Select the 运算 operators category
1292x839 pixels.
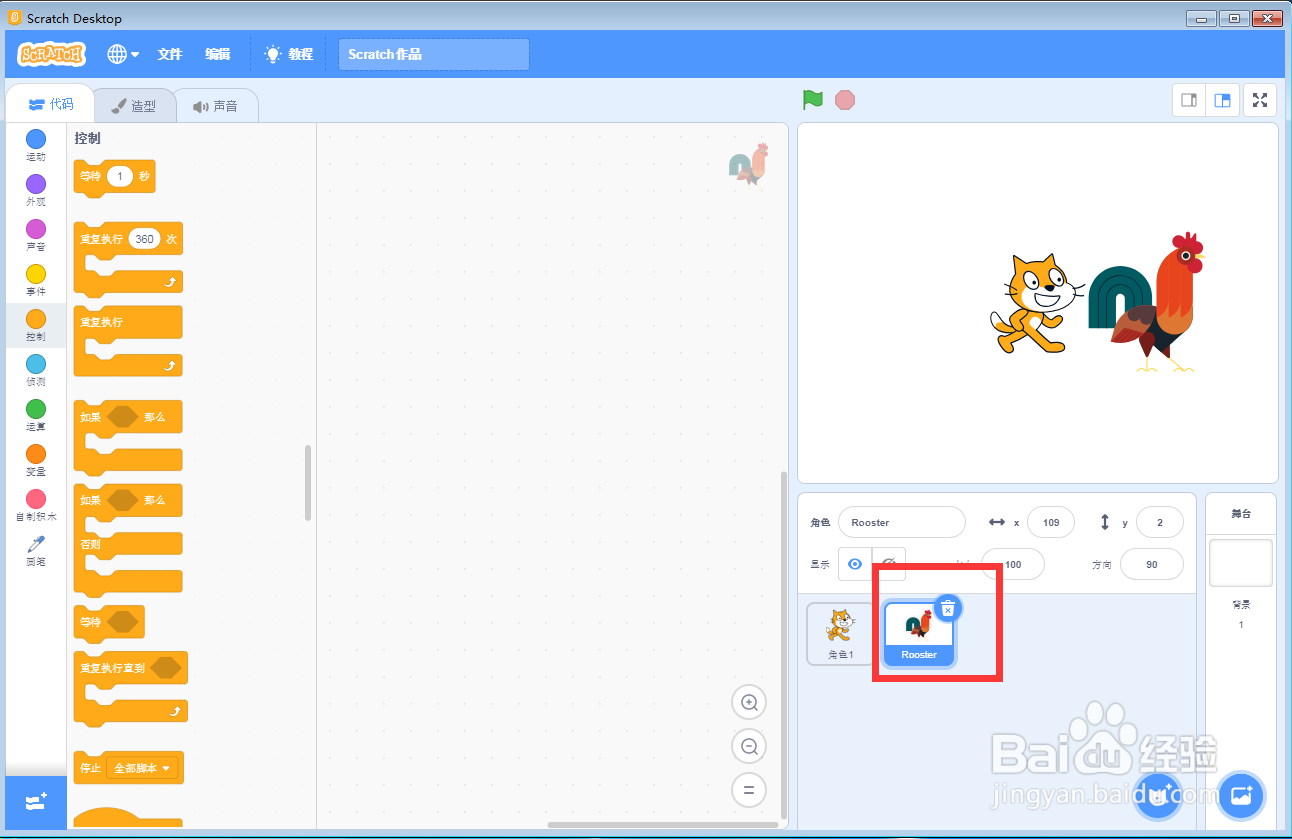[36, 415]
